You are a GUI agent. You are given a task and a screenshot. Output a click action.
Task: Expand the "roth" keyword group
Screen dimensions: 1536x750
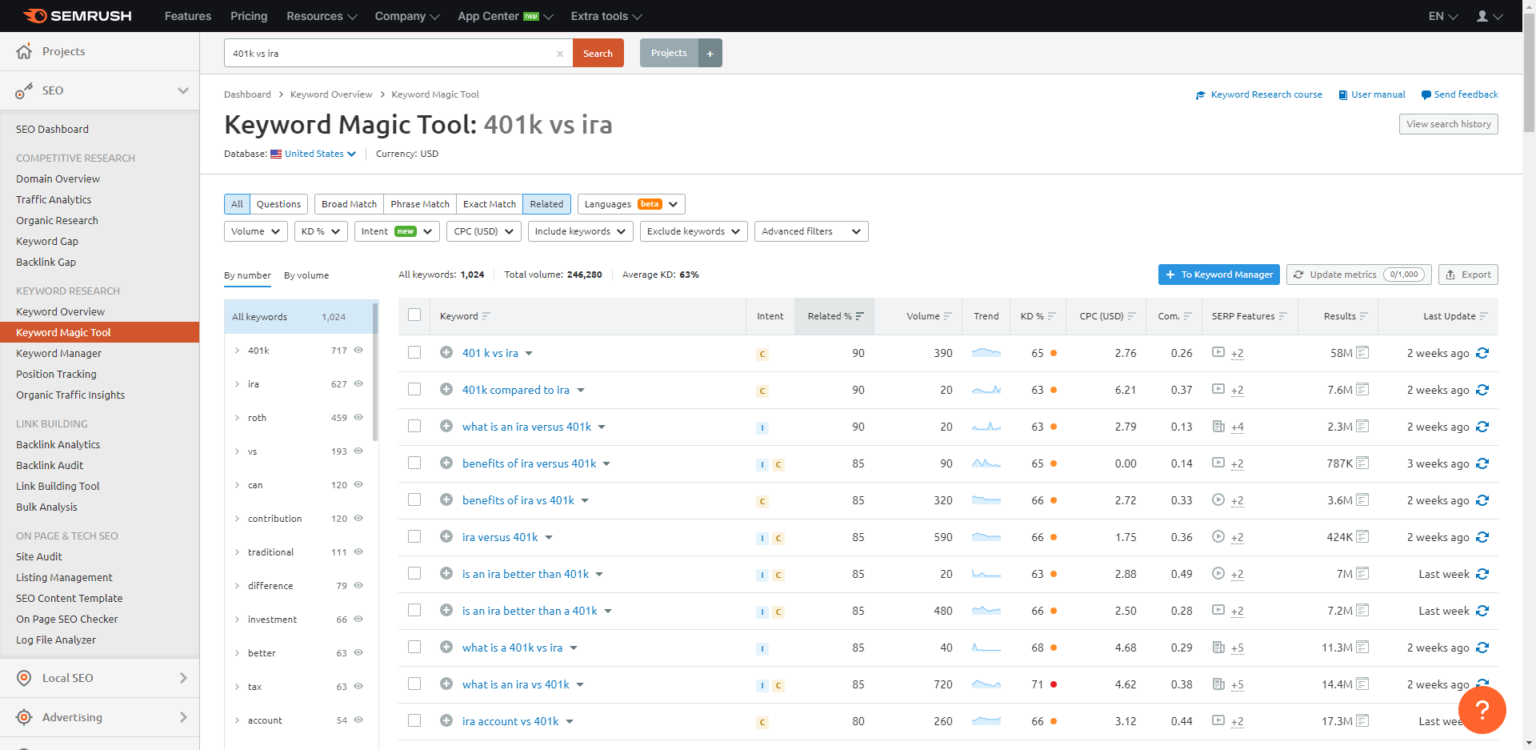coord(237,417)
